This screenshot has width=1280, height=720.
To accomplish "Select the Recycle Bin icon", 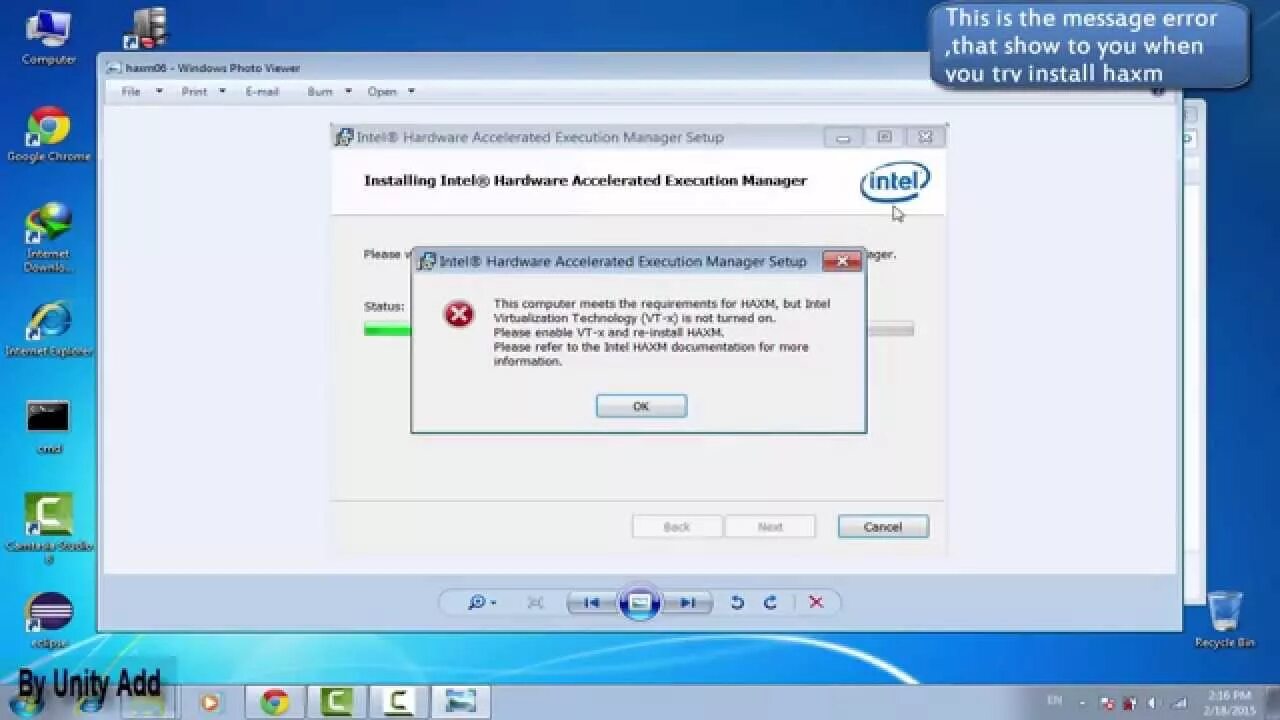I will pyautogui.click(x=1224, y=619).
